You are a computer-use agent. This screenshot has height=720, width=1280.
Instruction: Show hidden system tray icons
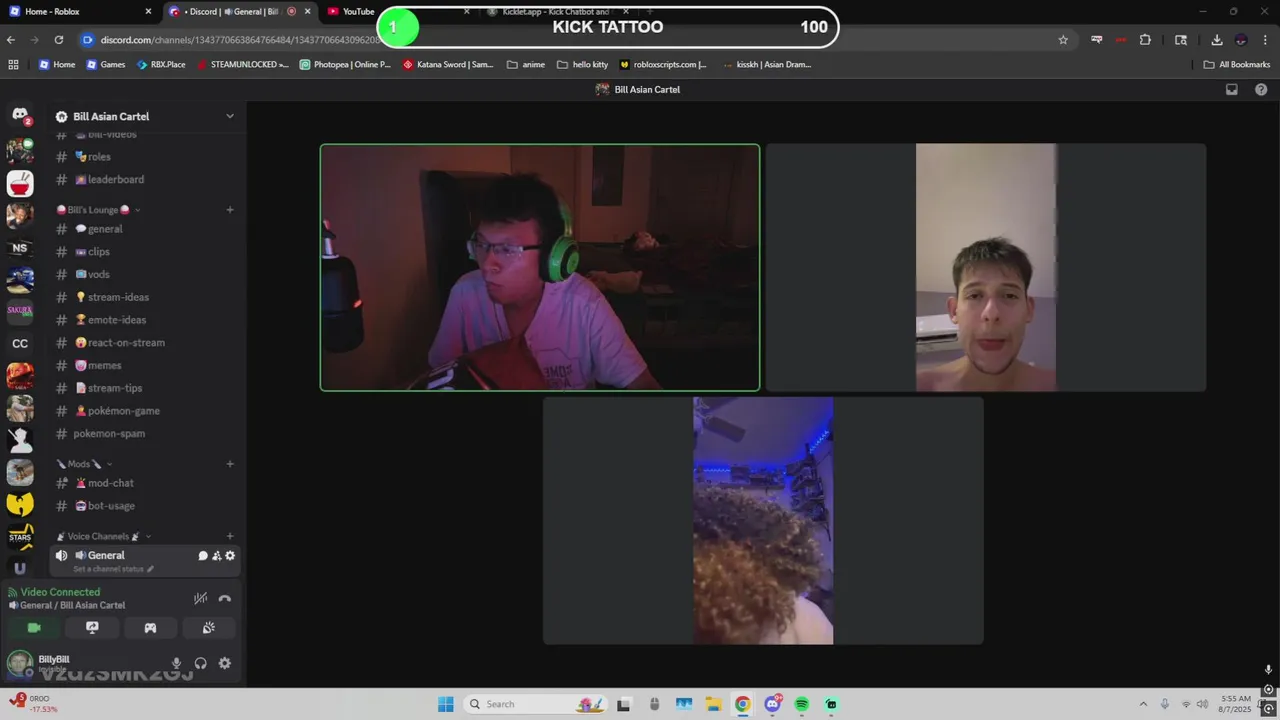click(x=1143, y=704)
